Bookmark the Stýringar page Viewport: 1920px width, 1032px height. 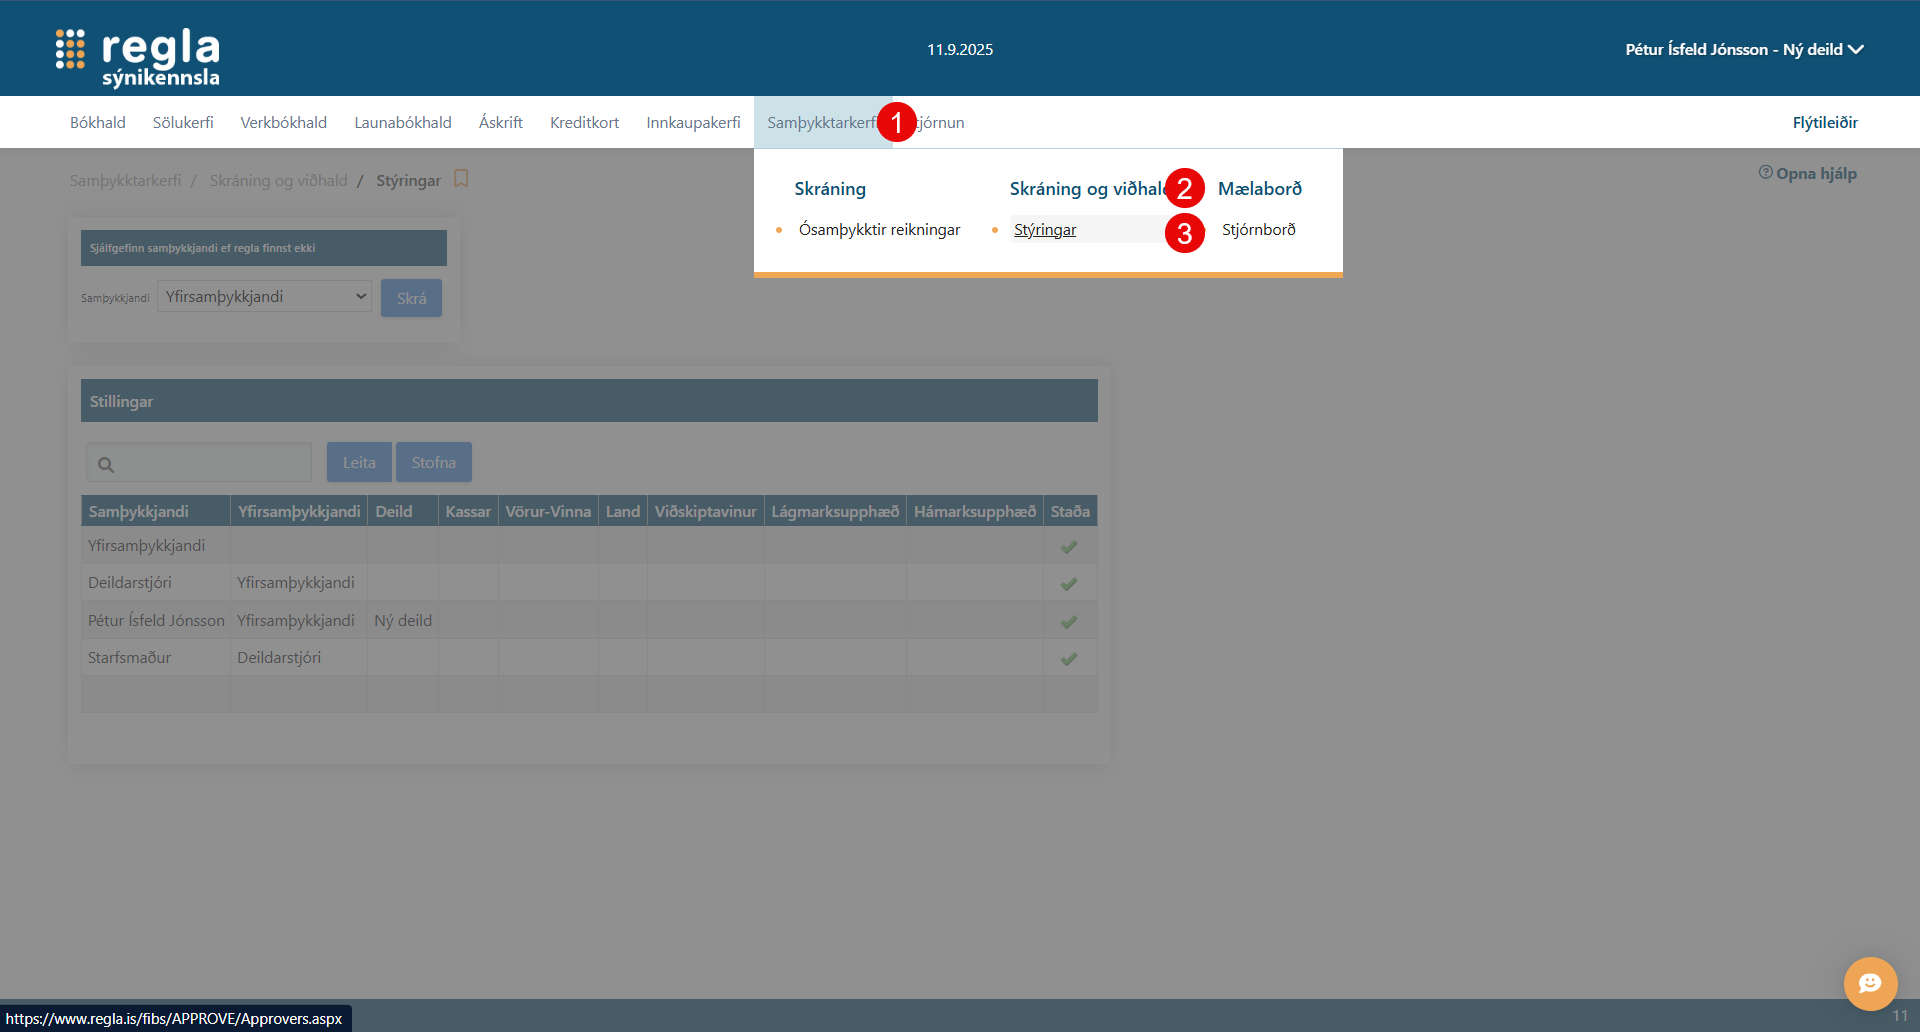[461, 179]
